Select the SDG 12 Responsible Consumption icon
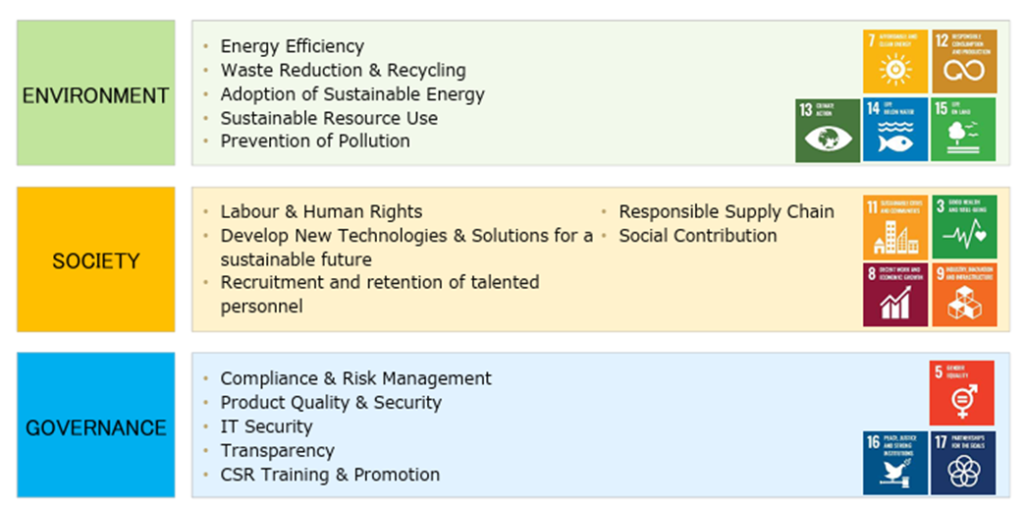The image size is (1024, 509). 964,61
